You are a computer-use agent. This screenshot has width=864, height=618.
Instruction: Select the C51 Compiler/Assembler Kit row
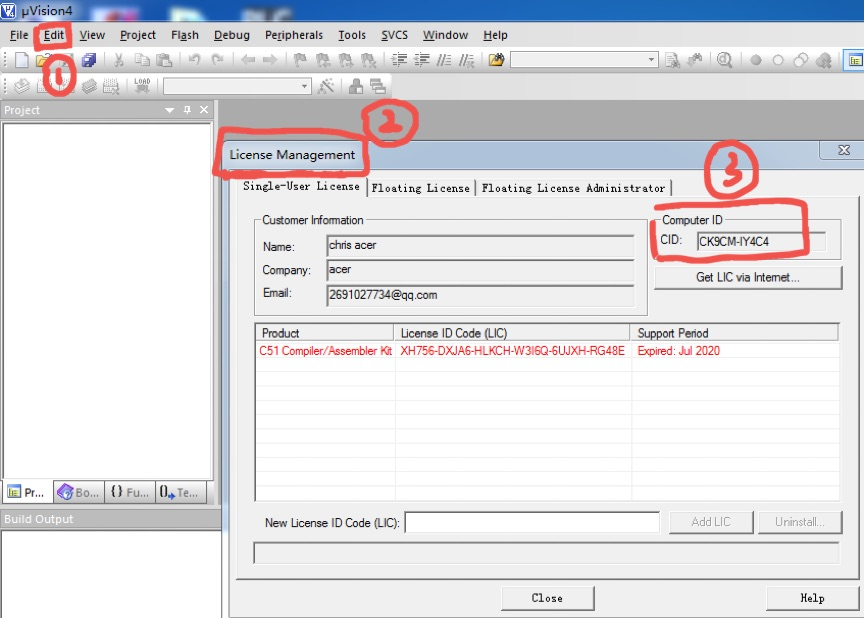548,351
